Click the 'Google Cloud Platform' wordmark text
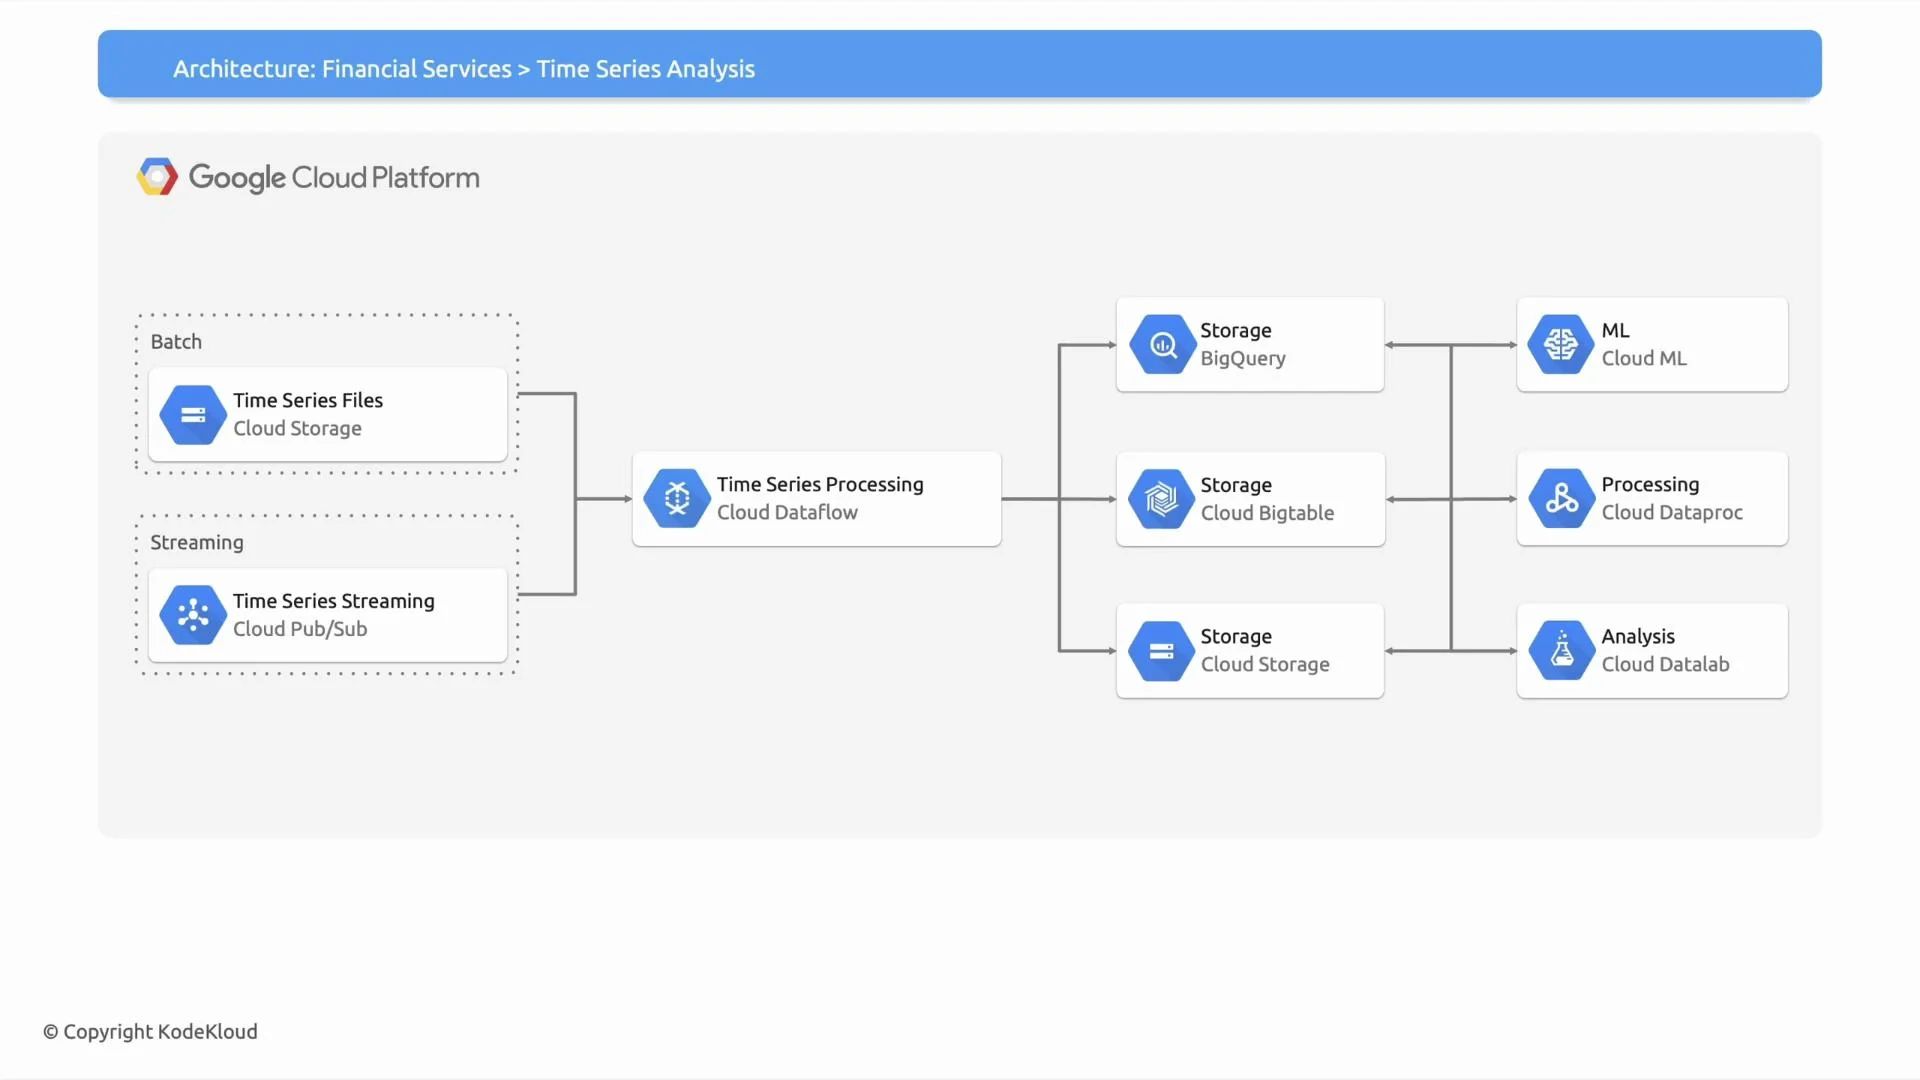Screen dimensions: 1920x1080 [334, 178]
